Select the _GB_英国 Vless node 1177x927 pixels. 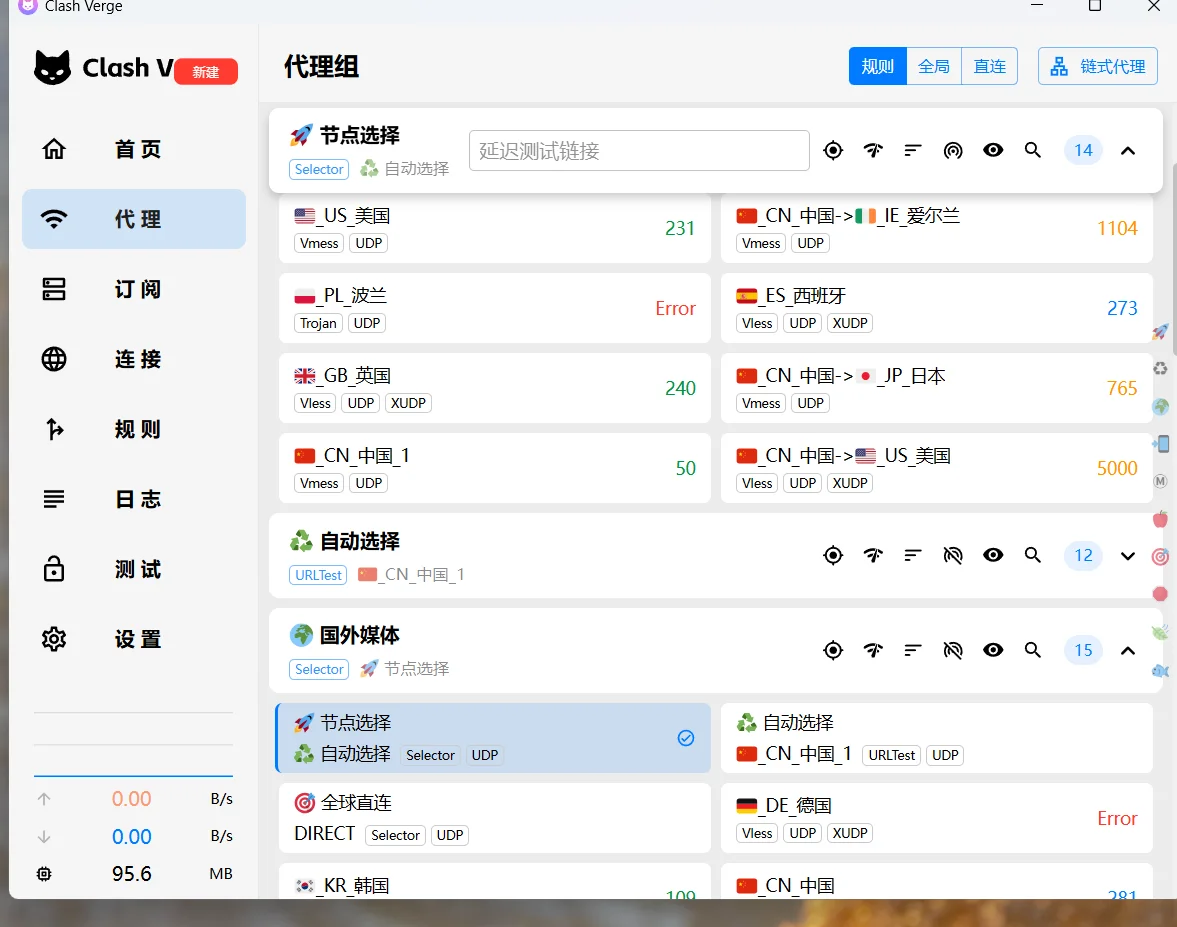[x=495, y=388]
